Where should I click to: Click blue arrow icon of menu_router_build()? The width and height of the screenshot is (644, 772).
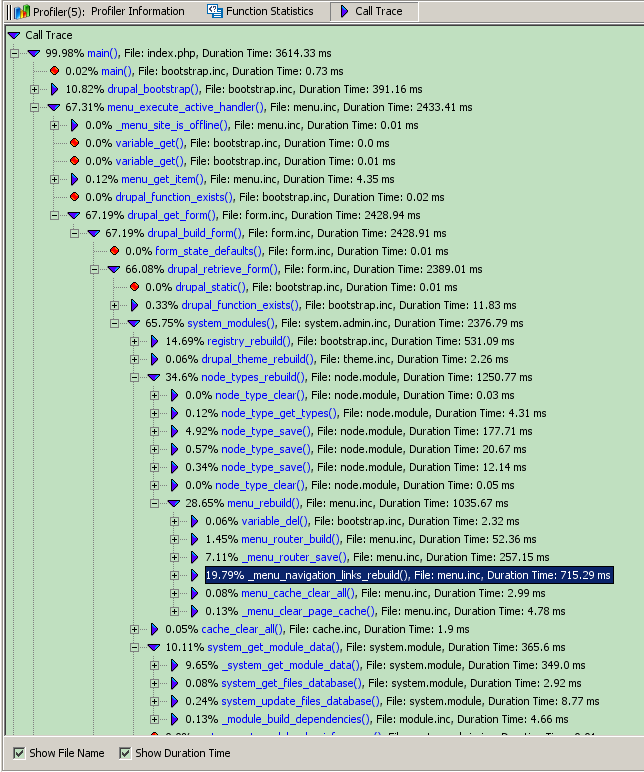click(194, 539)
